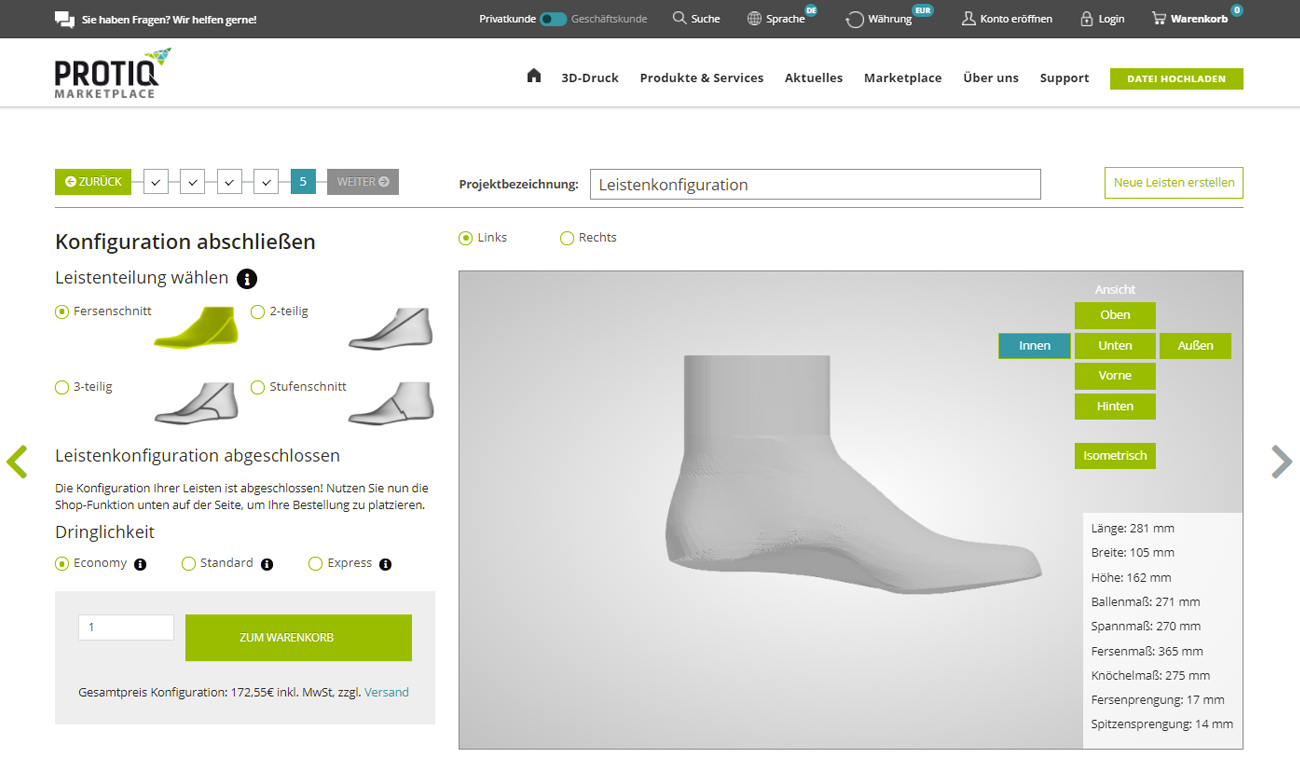This screenshot has width=1300, height=770.
Task: Click info icon next to Leistenteilung wählen
Action: pos(247,279)
